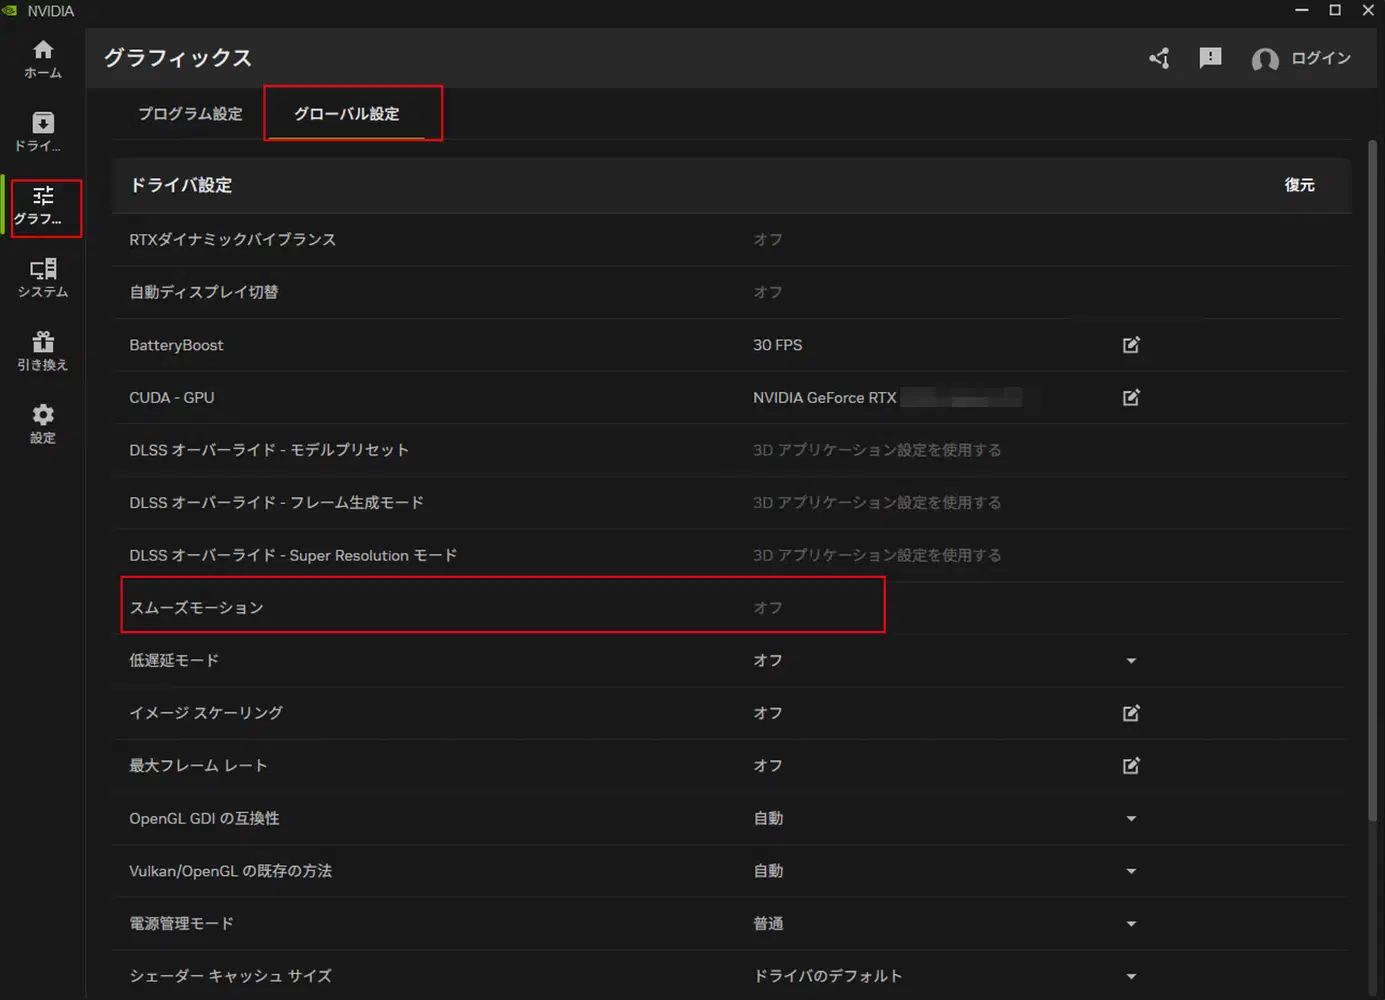Edit the イメージ スケーリング setting

pyautogui.click(x=1131, y=713)
